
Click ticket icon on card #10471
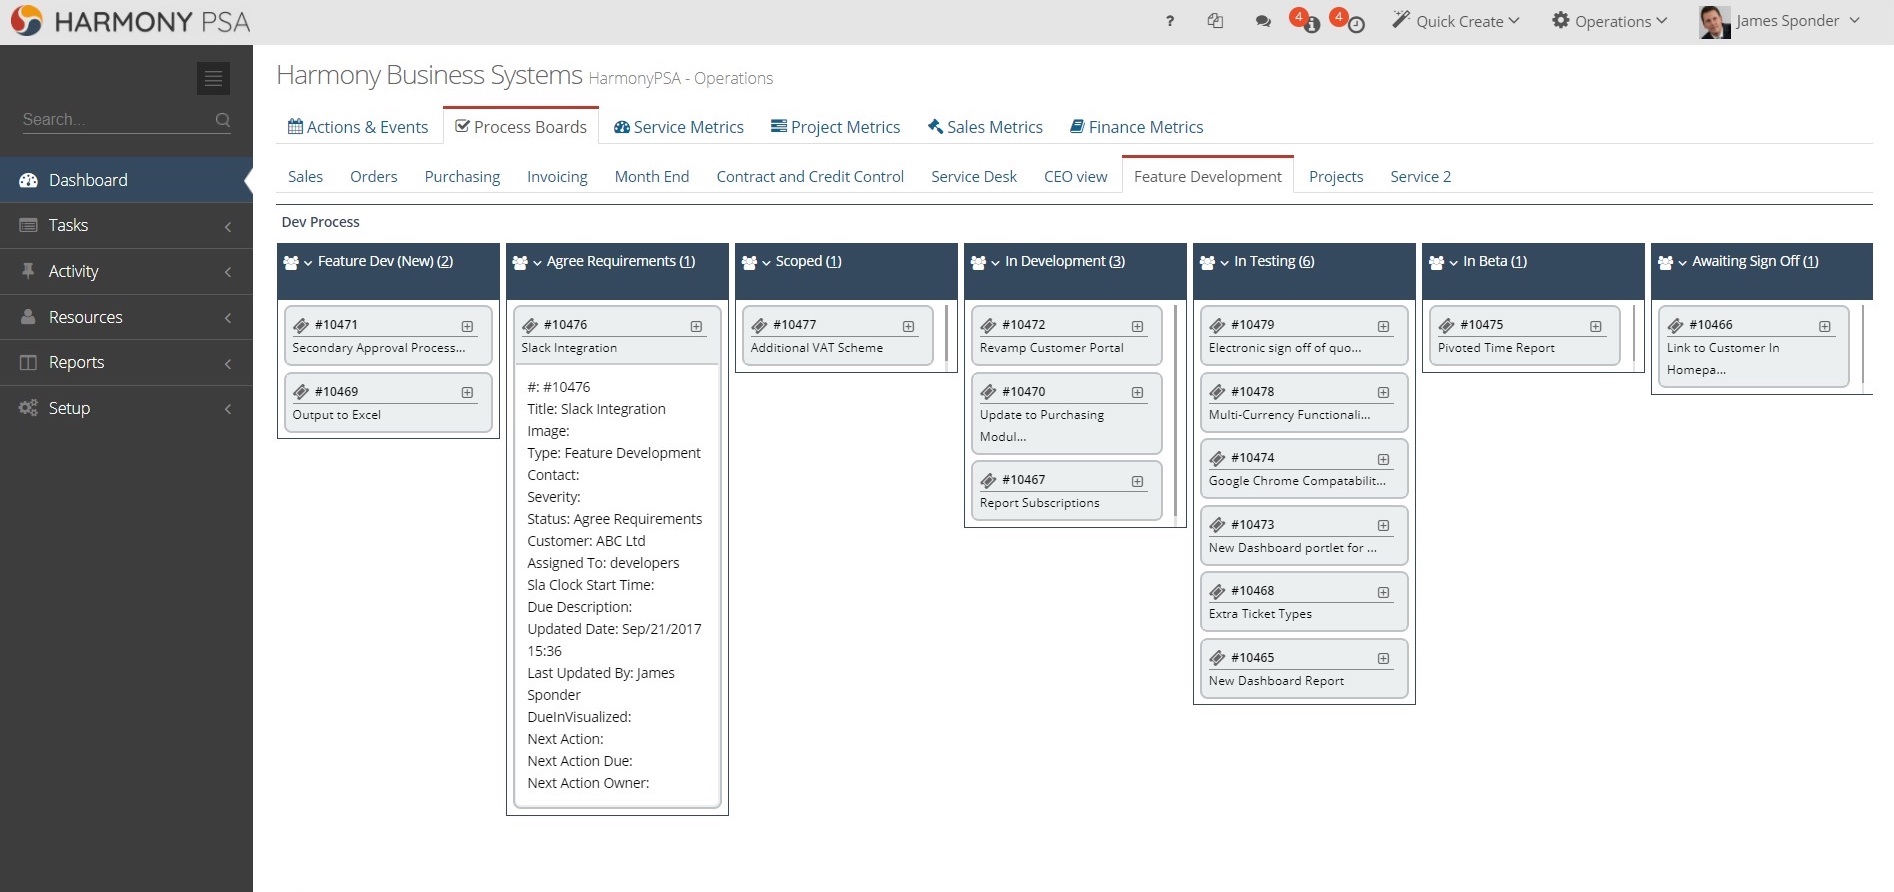[x=301, y=325]
